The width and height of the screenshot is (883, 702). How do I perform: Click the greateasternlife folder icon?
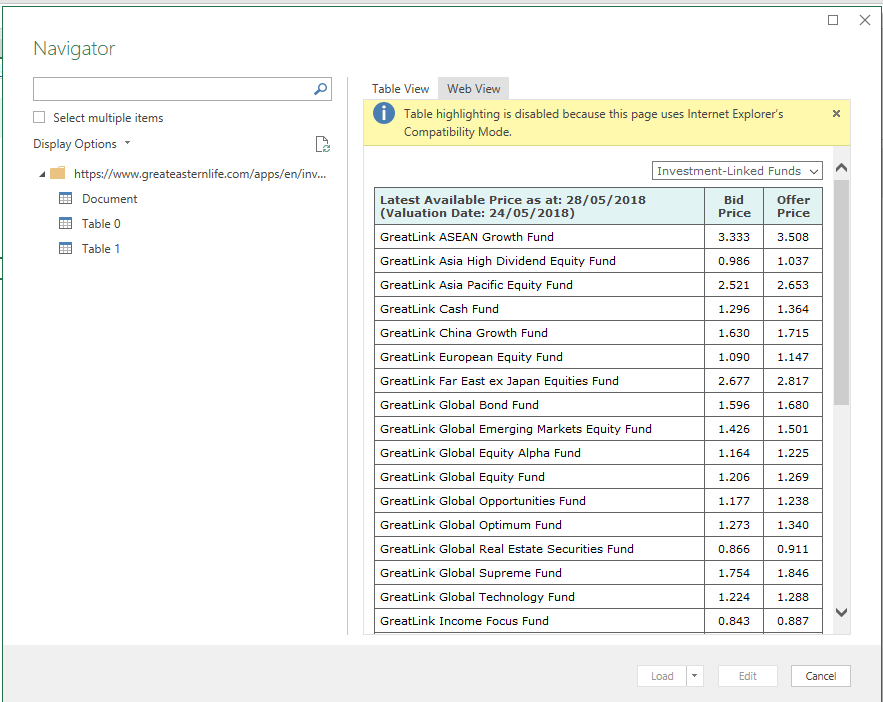click(57, 173)
